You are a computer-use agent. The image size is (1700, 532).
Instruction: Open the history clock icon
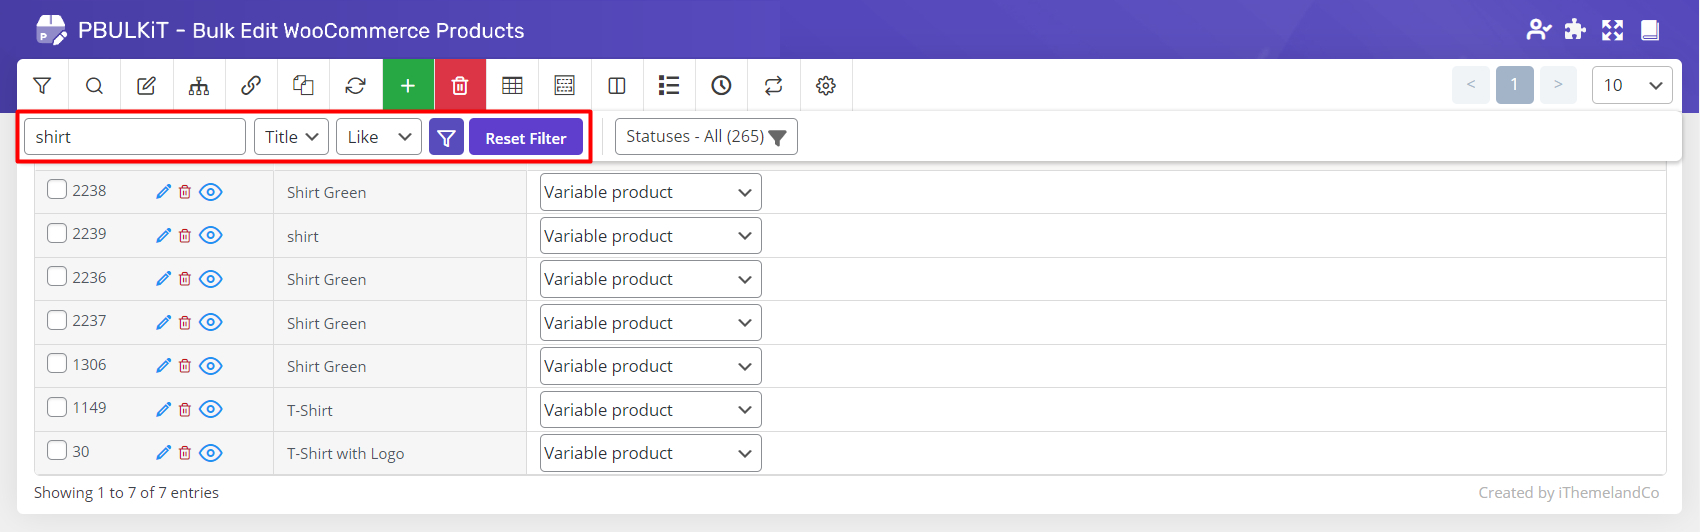pos(721,86)
